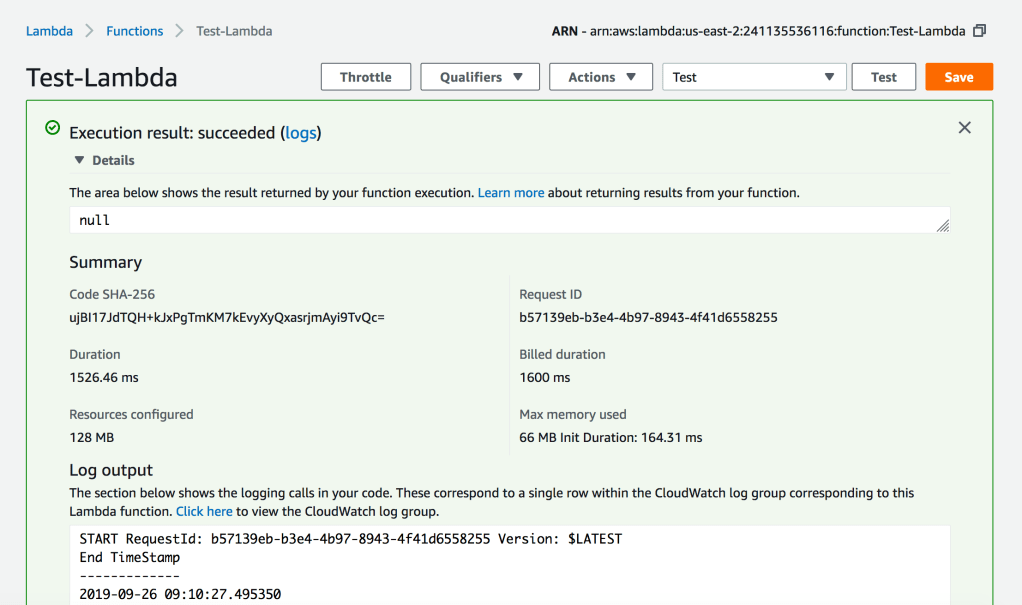Expand the test event selector showing Test

pyautogui.click(x=754, y=77)
